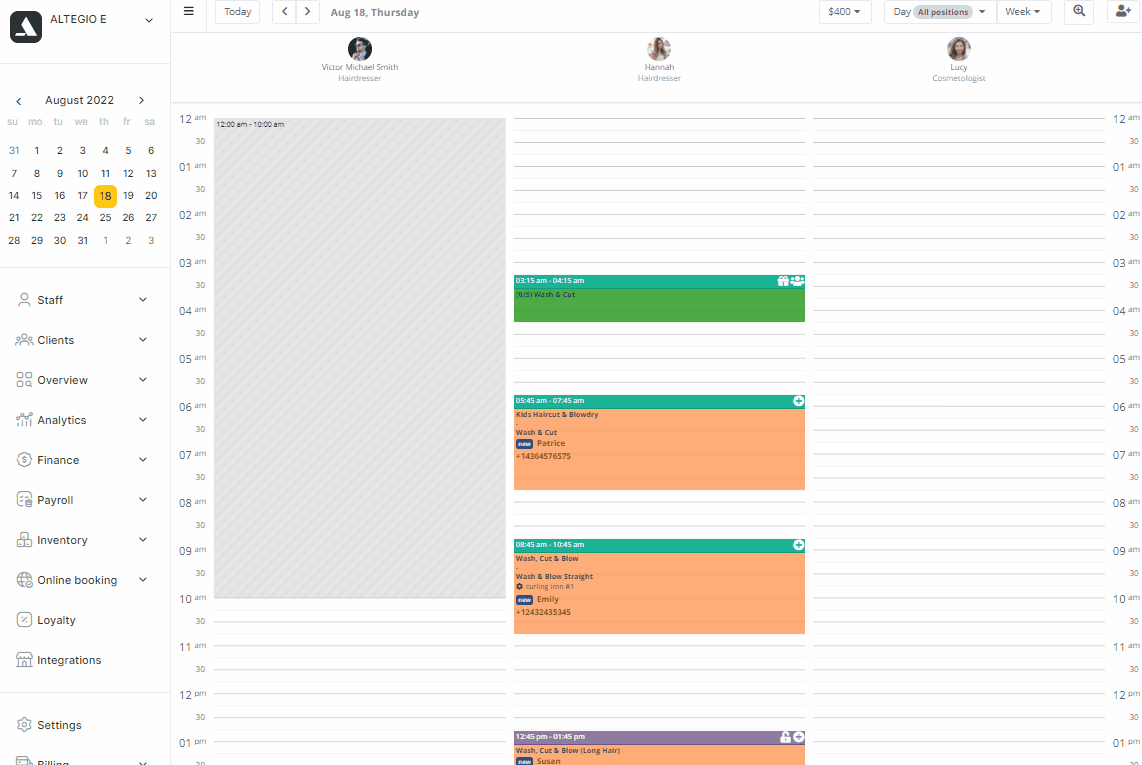Image resolution: width=1142 pixels, height=765 pixels.
Task: Go to previous month in mini calendar
Action: tap(19, 101)
